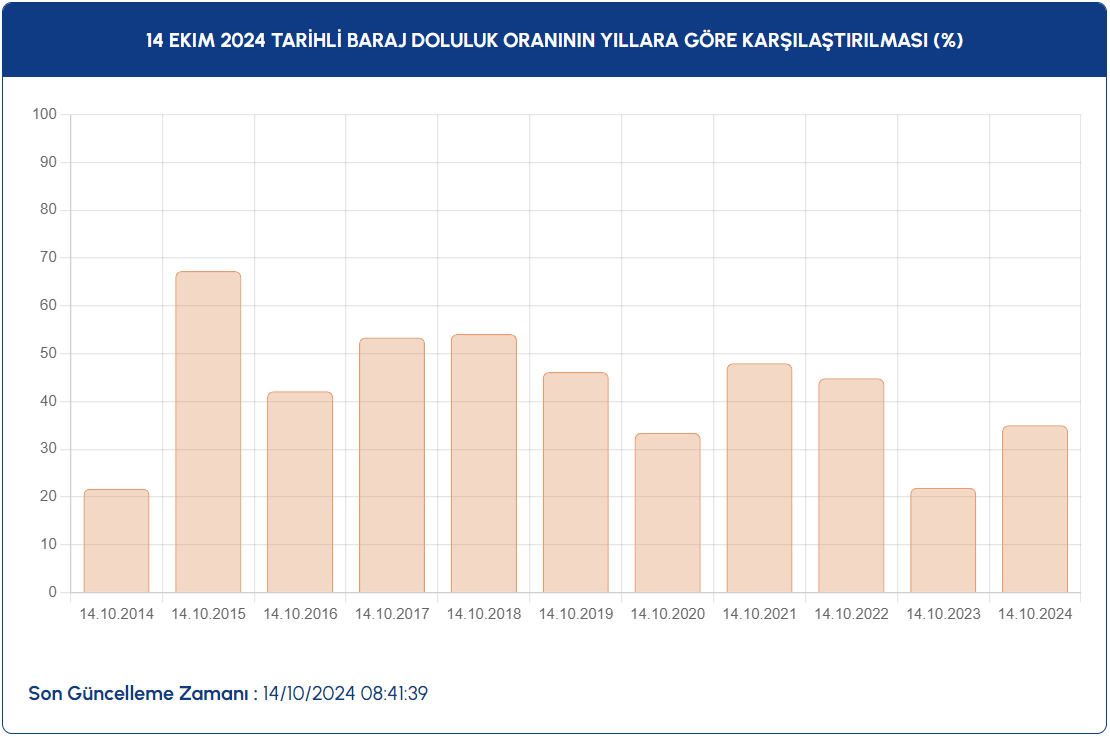Click the bar for 14.10.2022

click(x=851, y=485)
